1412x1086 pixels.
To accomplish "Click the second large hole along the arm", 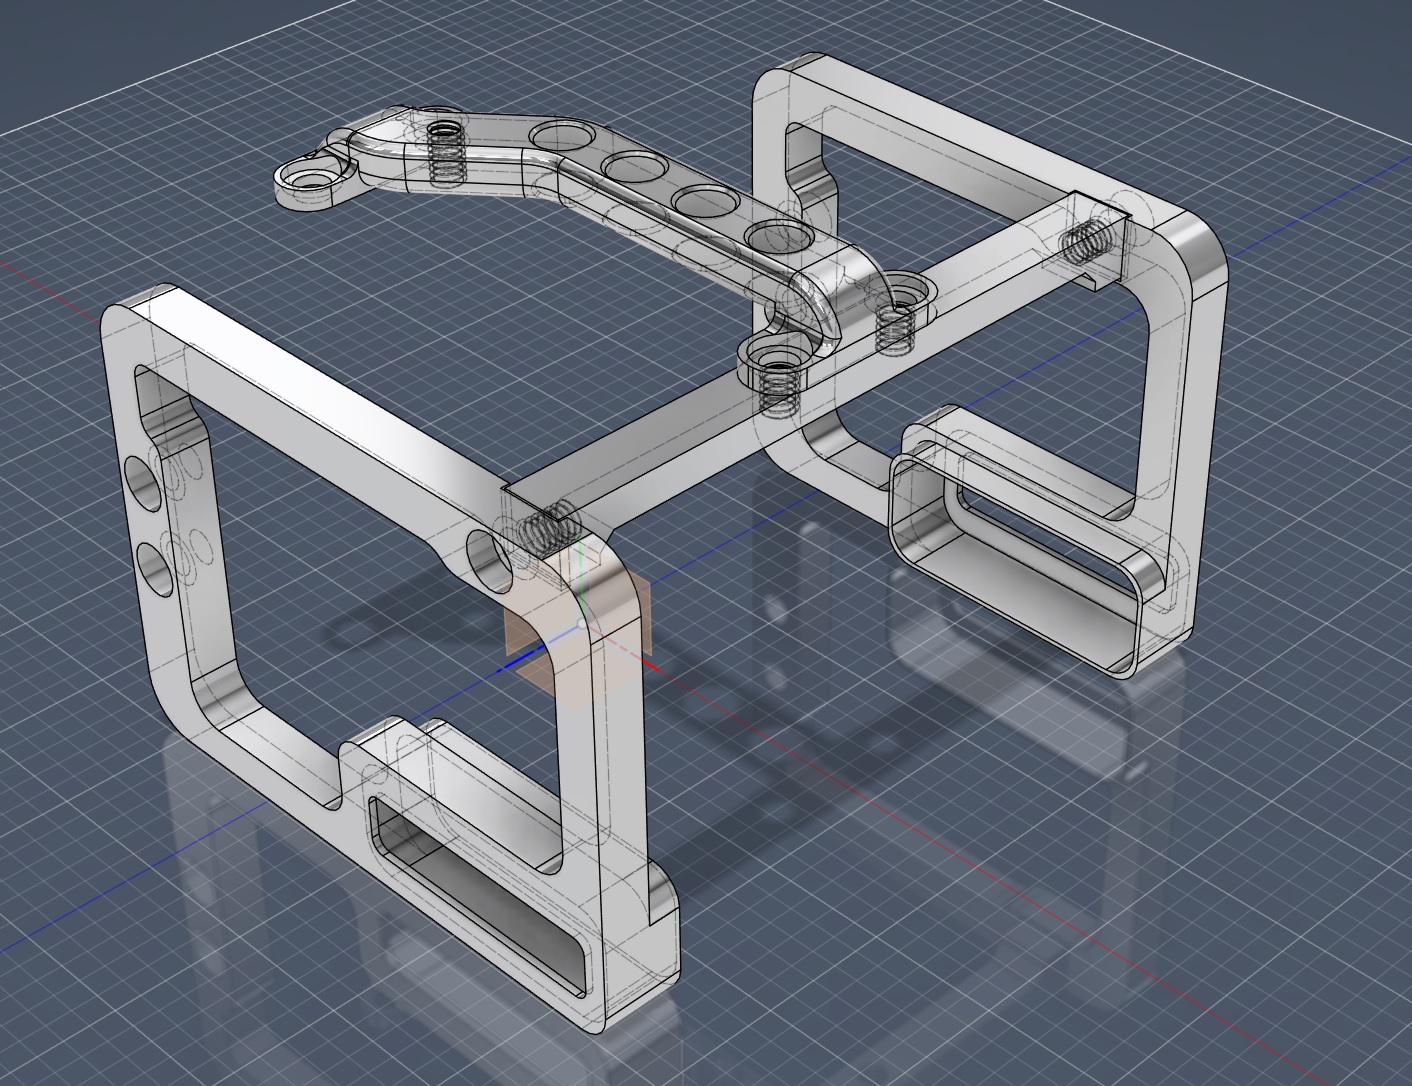I will [630, 165].
